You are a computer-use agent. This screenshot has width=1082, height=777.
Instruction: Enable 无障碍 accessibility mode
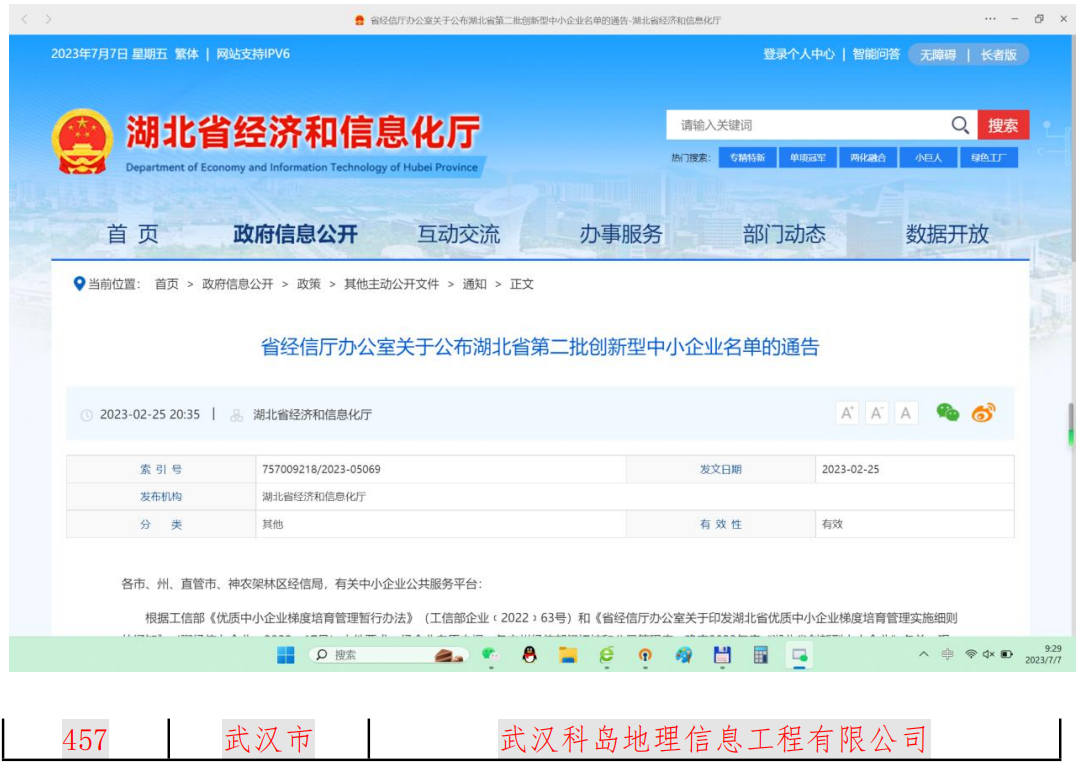tap(938, 55)
